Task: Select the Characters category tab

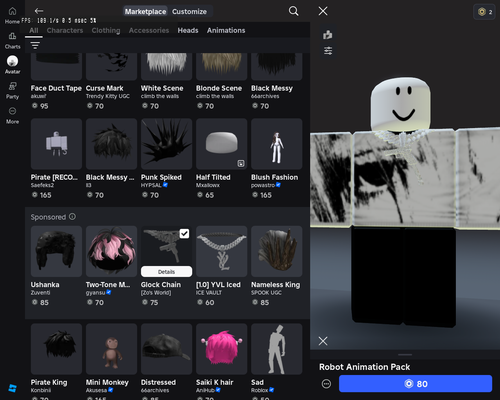Action: point(65,30)
